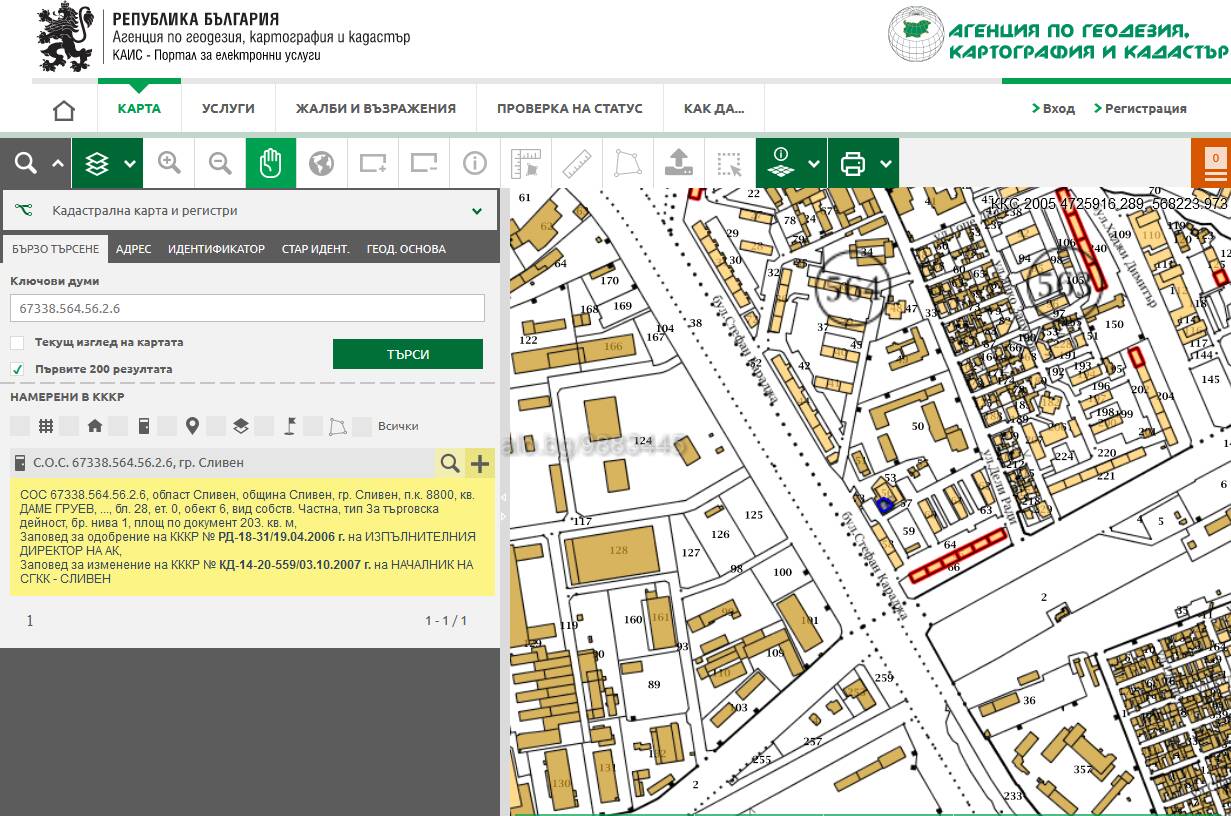Switch to ГЕОД. ОСНОВА tab

click(406, 249)
